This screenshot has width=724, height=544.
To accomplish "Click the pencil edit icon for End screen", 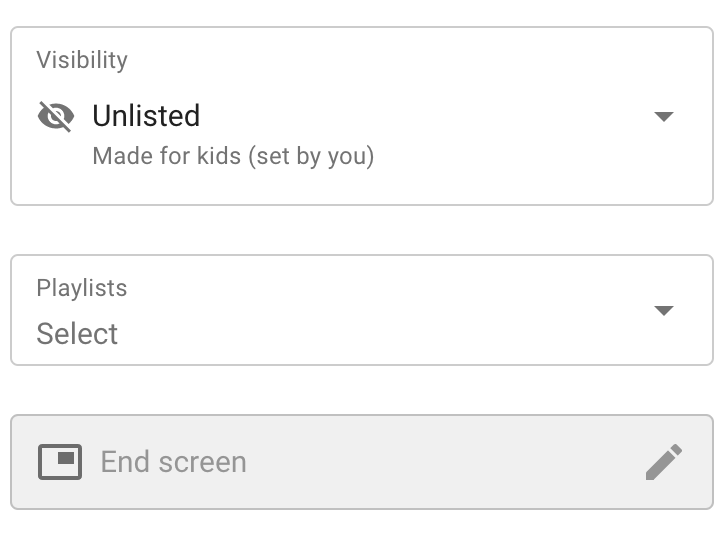I will point(664,461).
